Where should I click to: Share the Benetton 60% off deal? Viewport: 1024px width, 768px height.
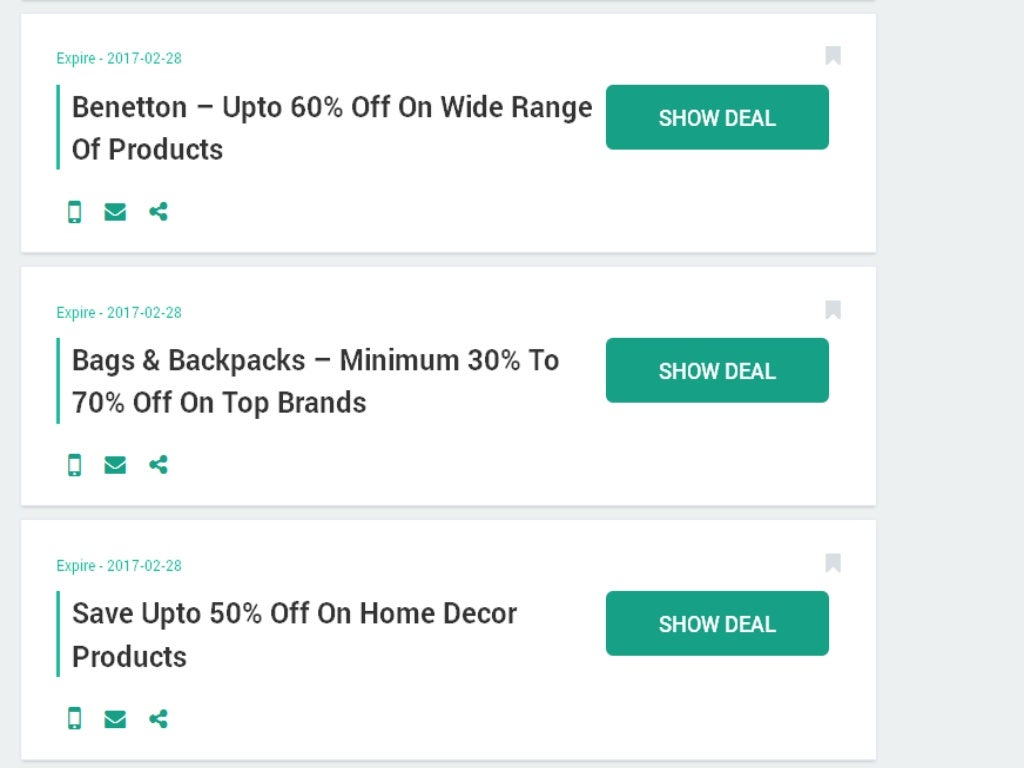click(158, 212)
